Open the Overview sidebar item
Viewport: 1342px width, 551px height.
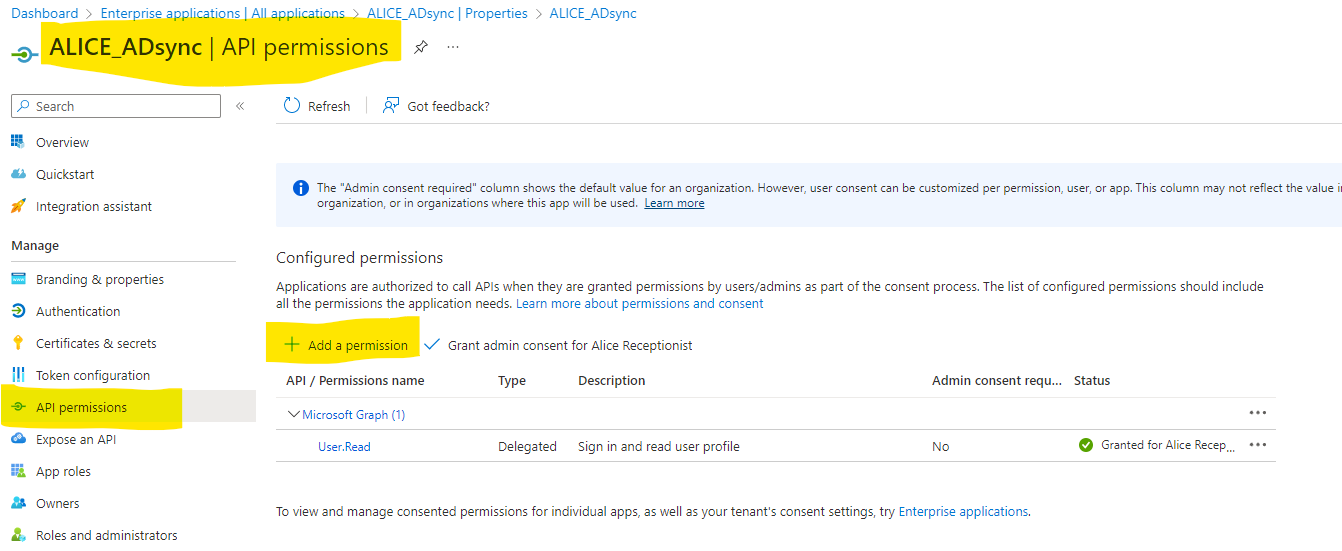point(62,142)
